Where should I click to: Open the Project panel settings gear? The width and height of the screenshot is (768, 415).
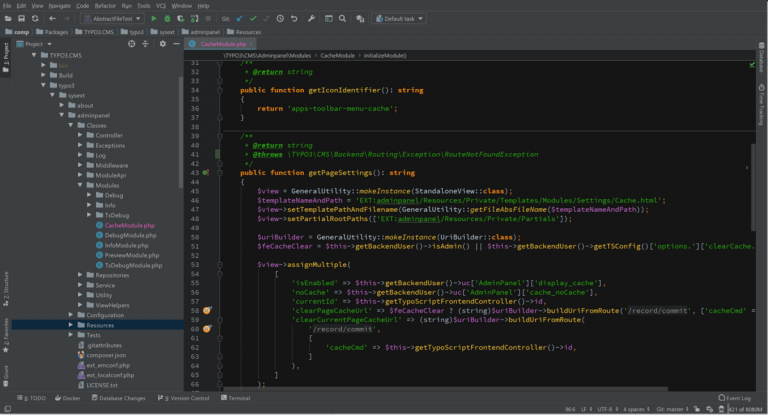[x=162, y=44]
